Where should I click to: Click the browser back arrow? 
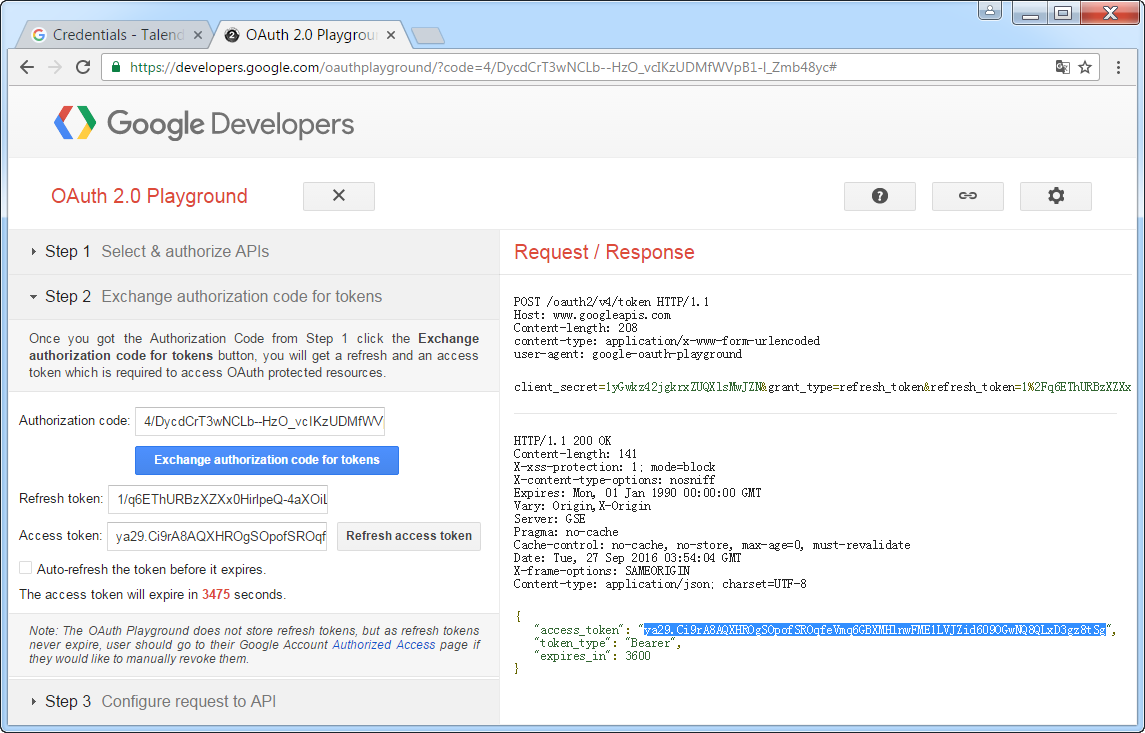click(x=27, y=67)
